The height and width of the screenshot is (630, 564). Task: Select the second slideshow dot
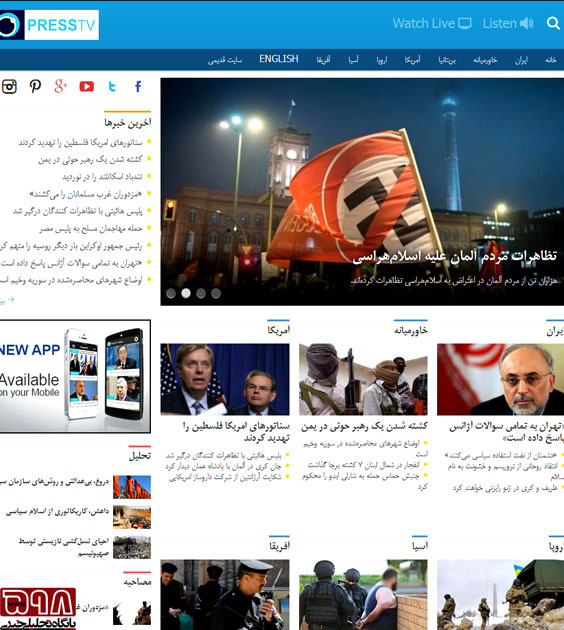coord(186,293)
